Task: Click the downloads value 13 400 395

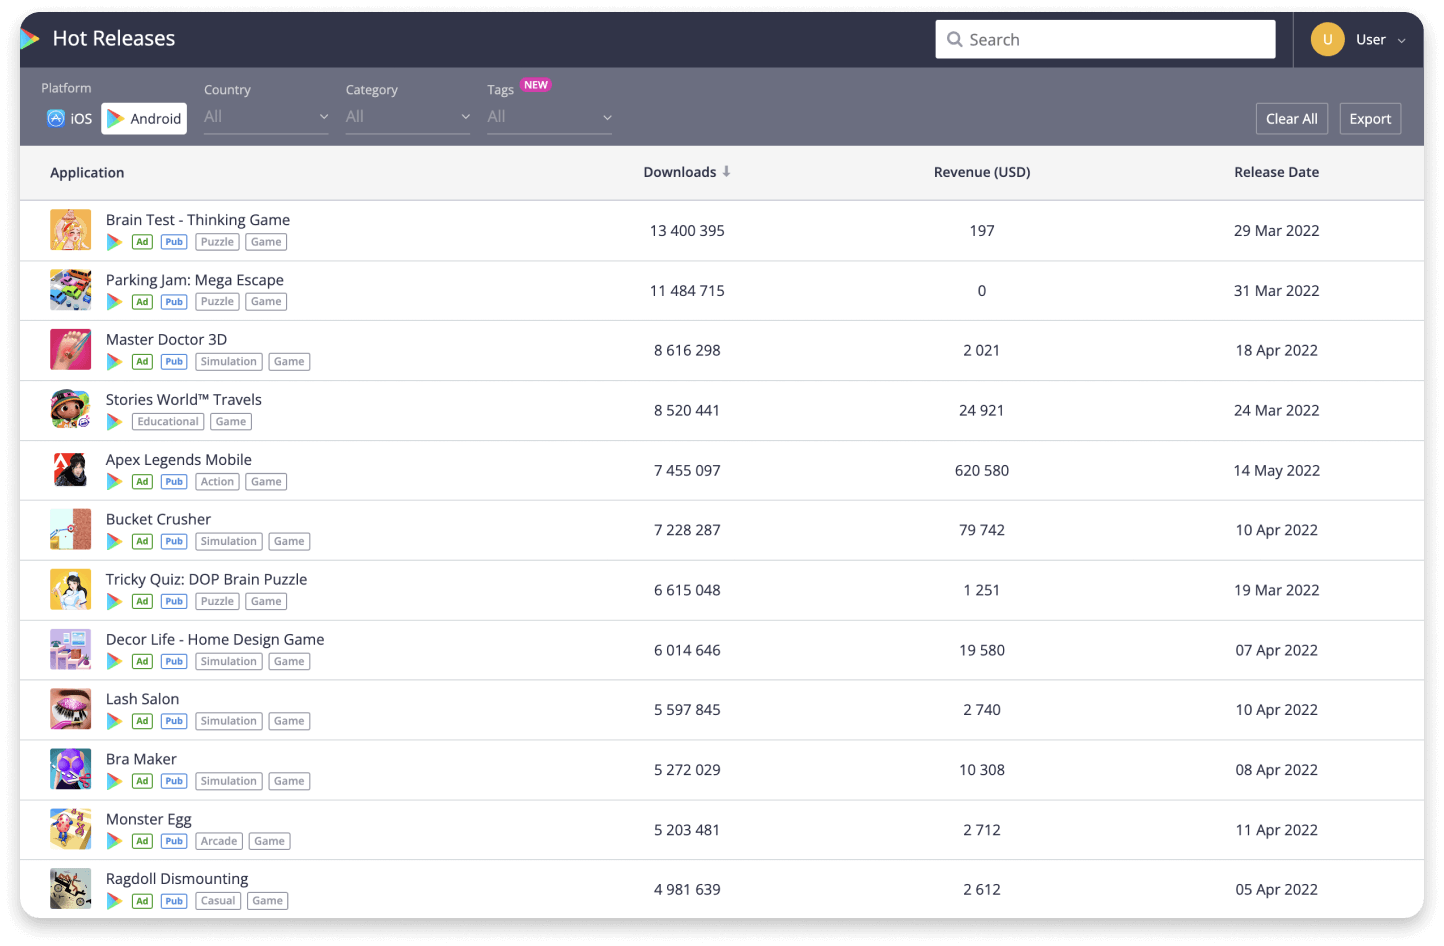Action: pyautogui.click(x=687, y=231)
